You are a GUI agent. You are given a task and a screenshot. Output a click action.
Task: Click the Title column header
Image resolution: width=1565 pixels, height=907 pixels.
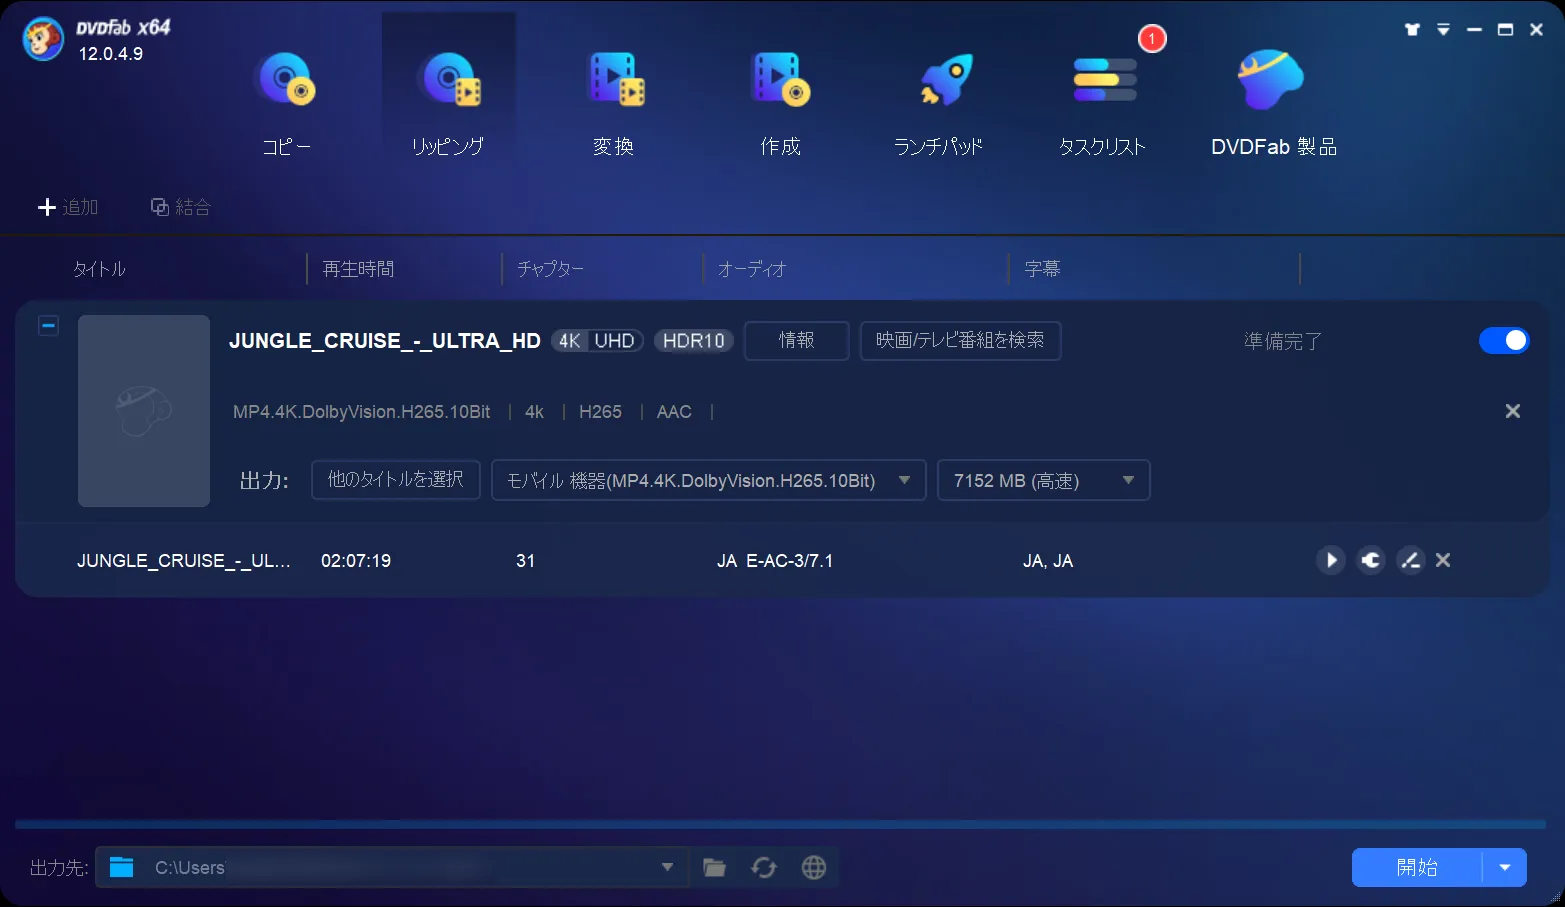(99, 269)
